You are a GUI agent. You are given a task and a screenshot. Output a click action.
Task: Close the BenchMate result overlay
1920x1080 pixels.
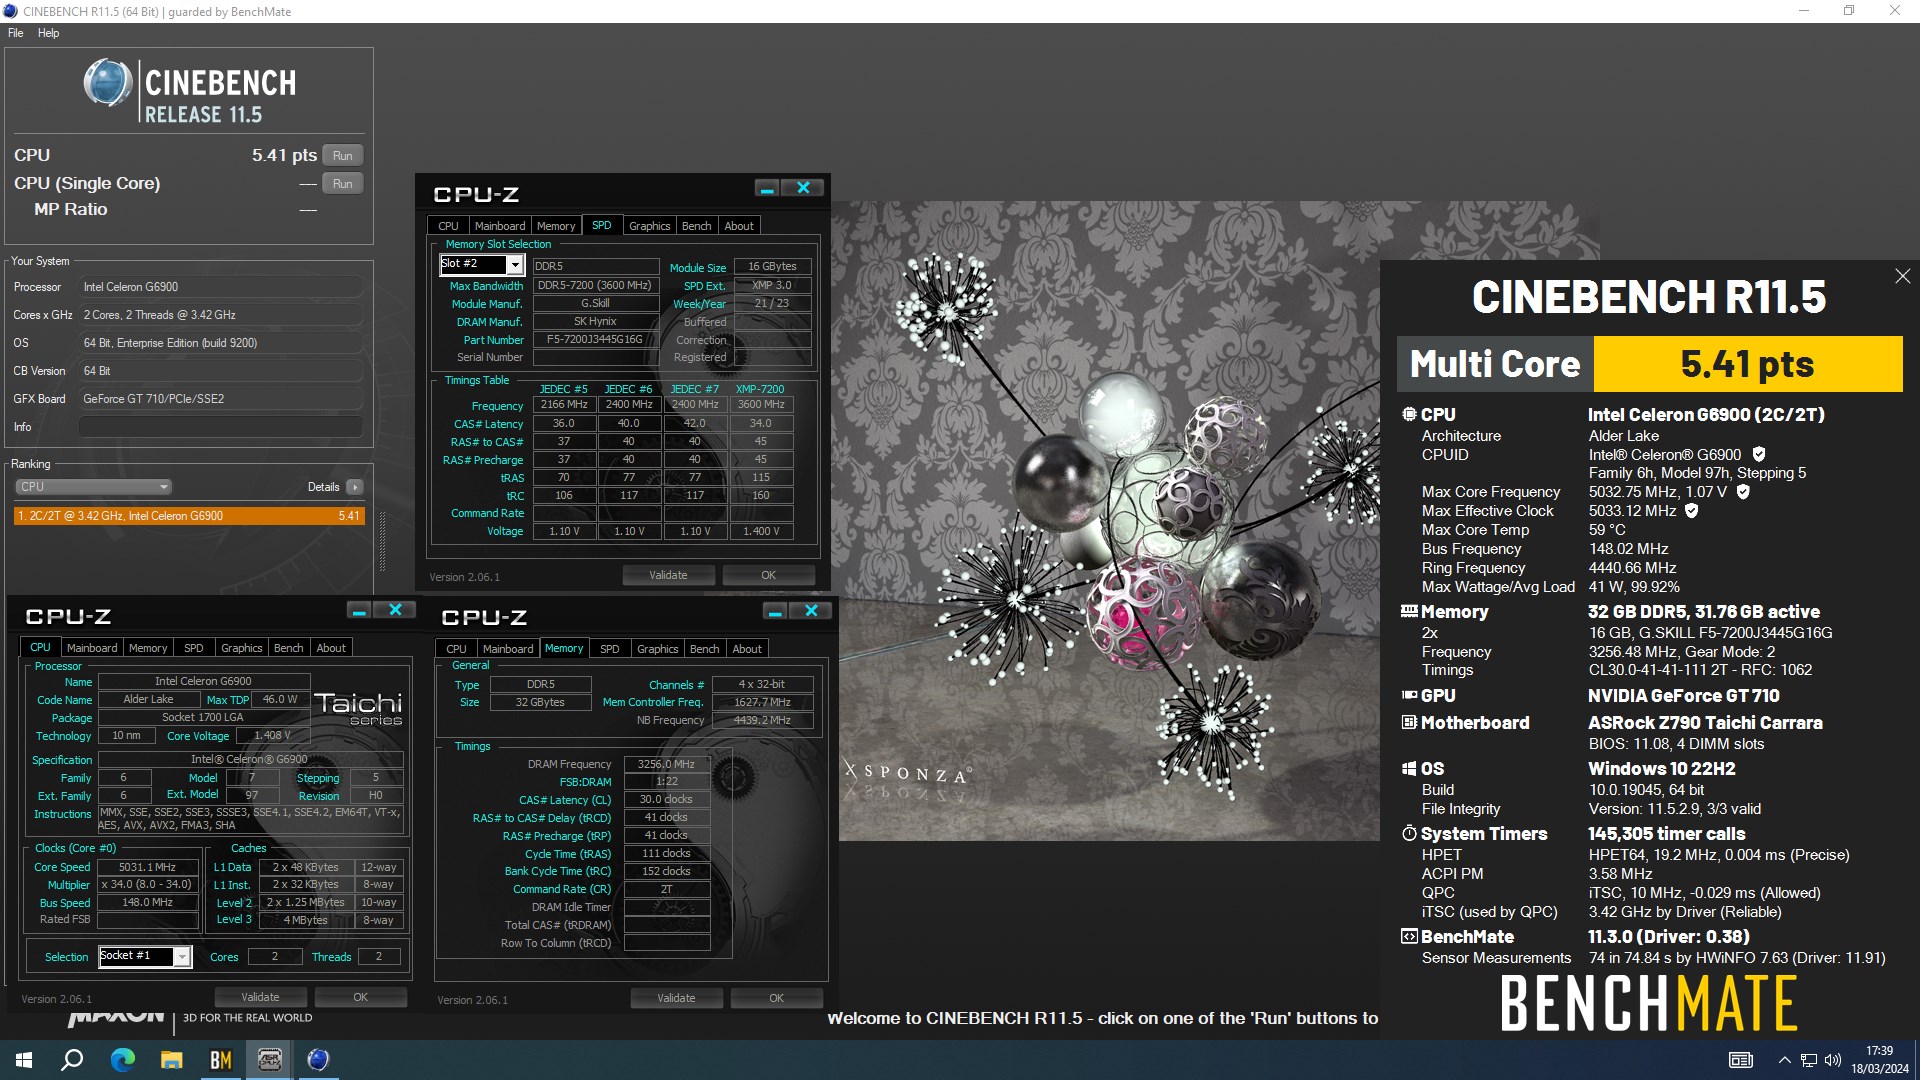click(1902, 276)
